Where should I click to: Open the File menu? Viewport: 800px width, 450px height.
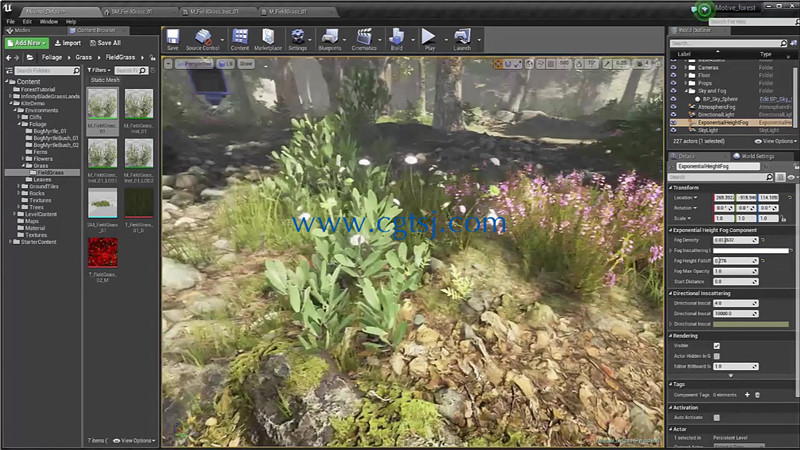(11, 21)
